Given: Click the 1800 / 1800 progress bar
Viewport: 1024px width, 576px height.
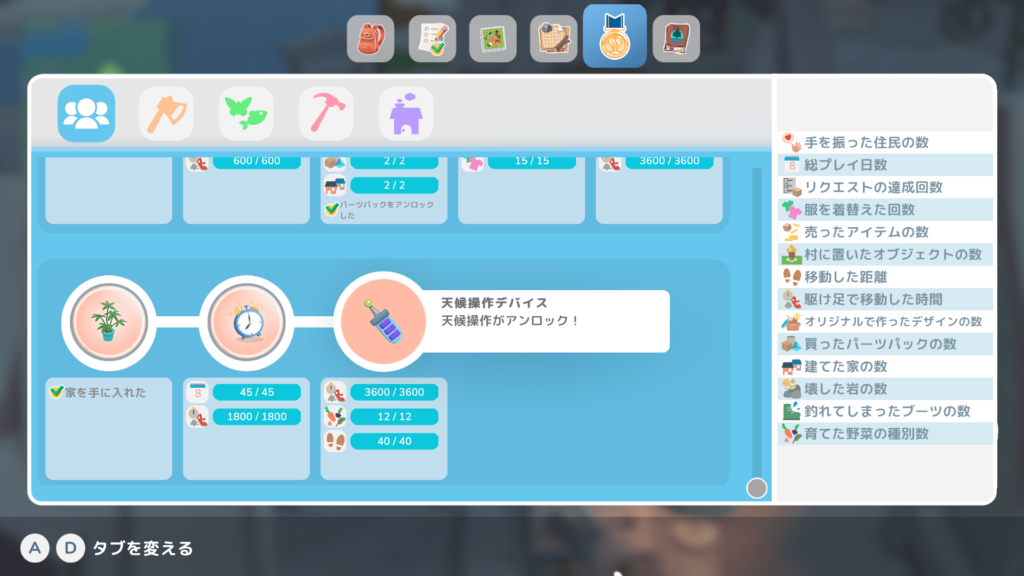Looking at the screenshot, I should point(257,417).
